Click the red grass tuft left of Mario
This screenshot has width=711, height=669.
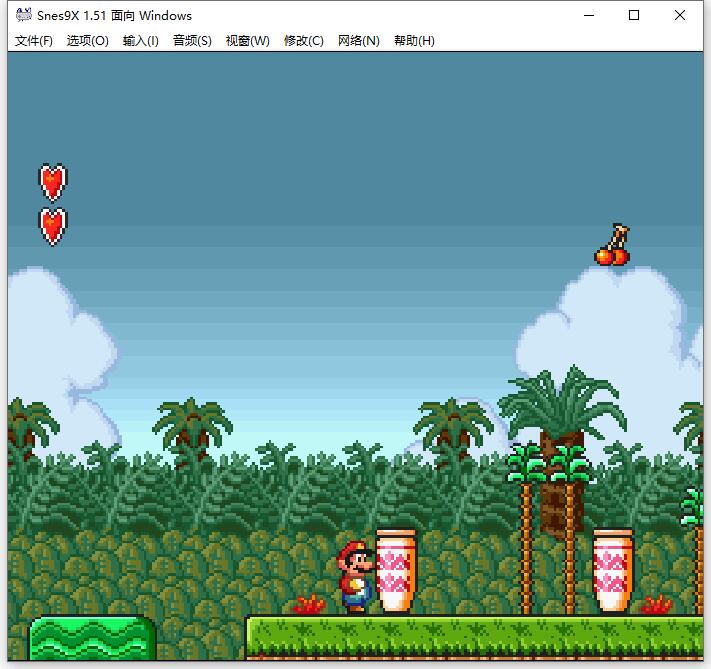[309, 605]
